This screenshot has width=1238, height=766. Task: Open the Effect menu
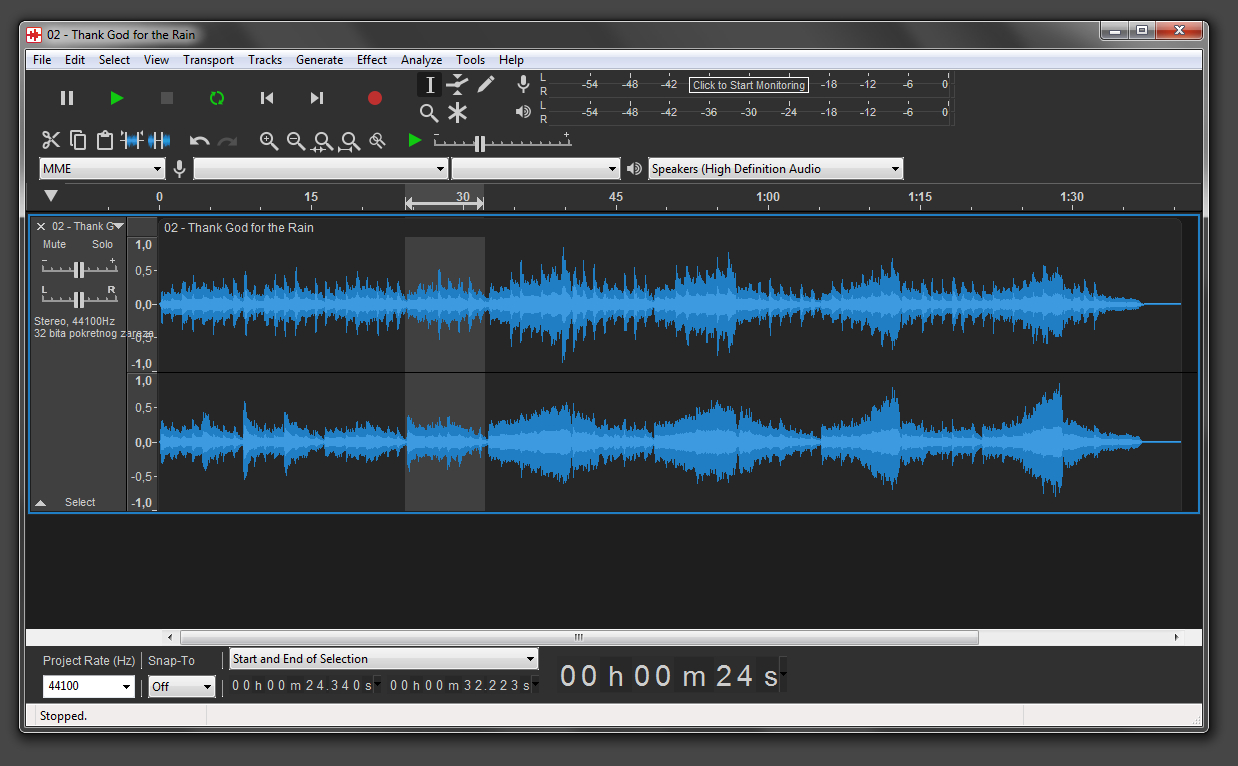tap(371, 60)
